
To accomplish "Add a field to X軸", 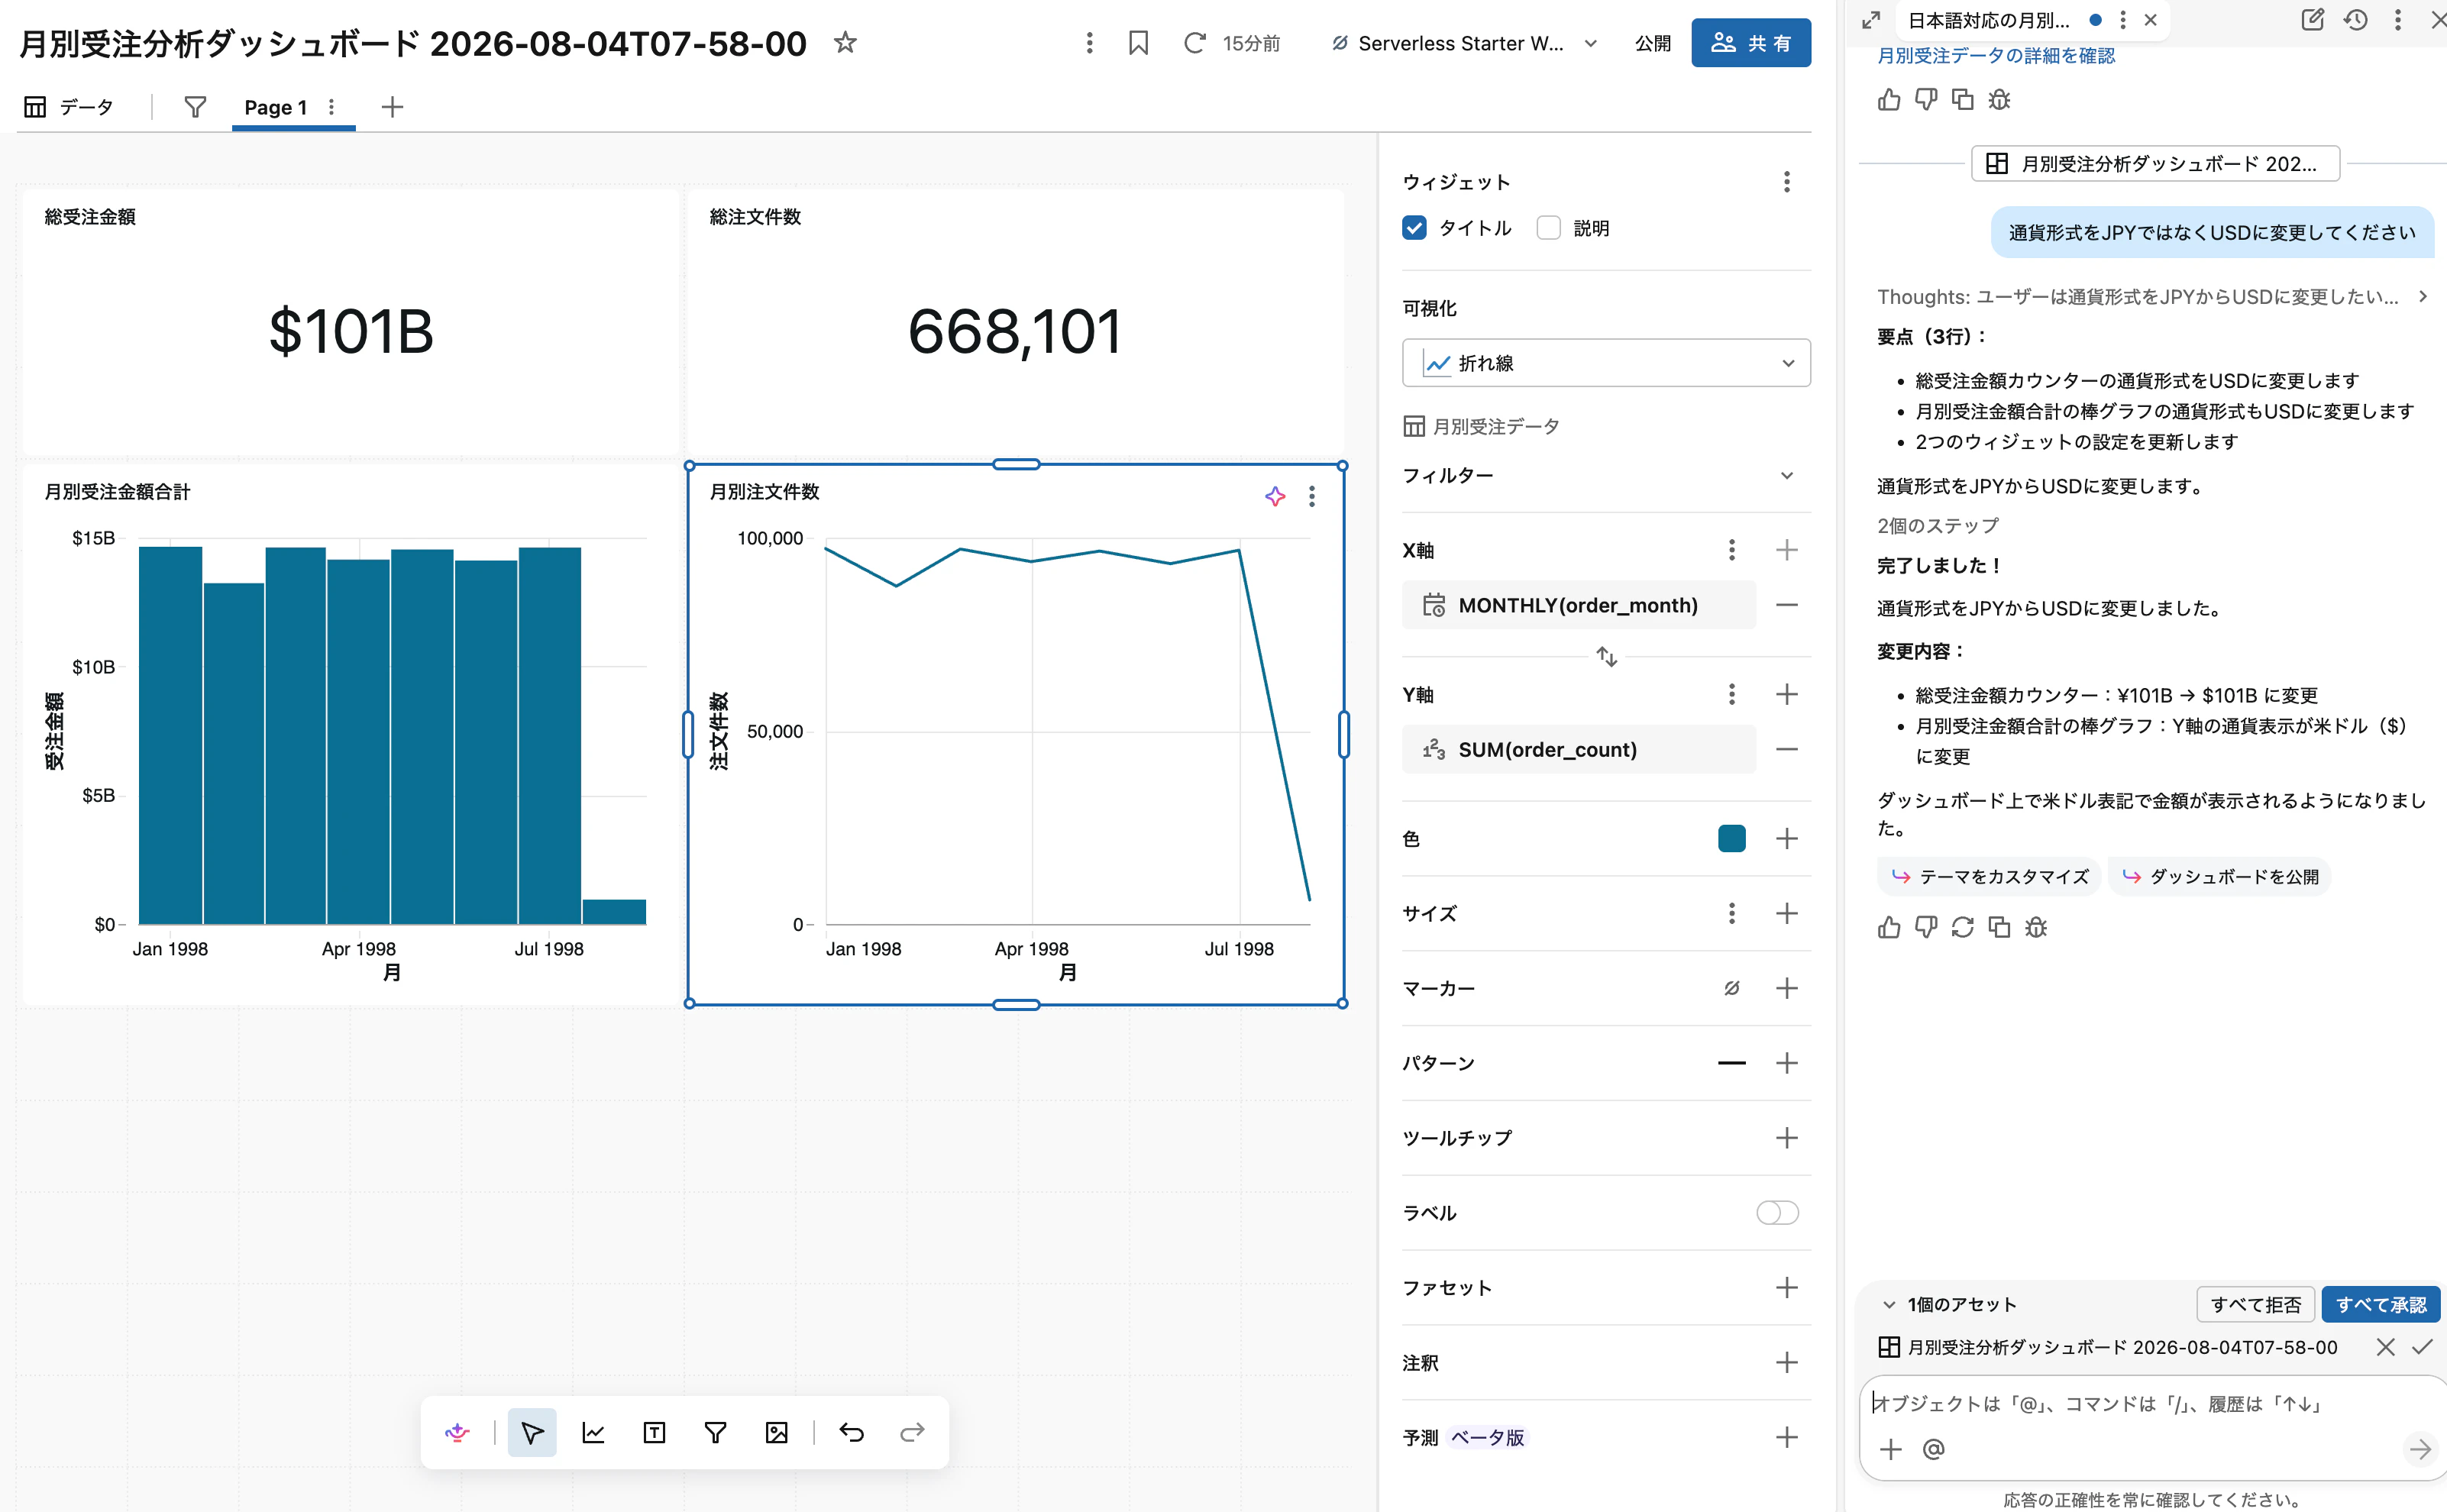I will [1786, 550].
